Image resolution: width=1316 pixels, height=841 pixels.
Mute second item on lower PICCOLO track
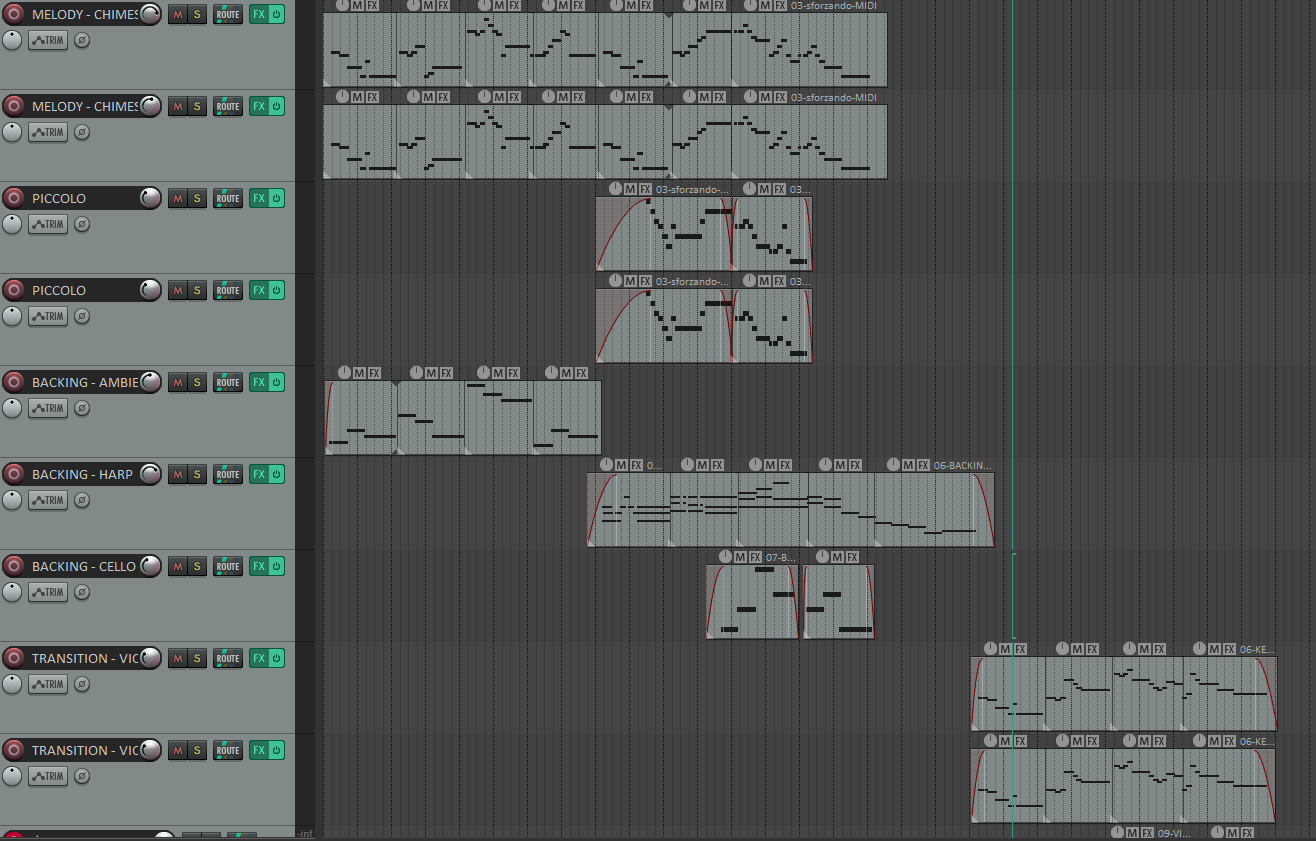point(763,280)
